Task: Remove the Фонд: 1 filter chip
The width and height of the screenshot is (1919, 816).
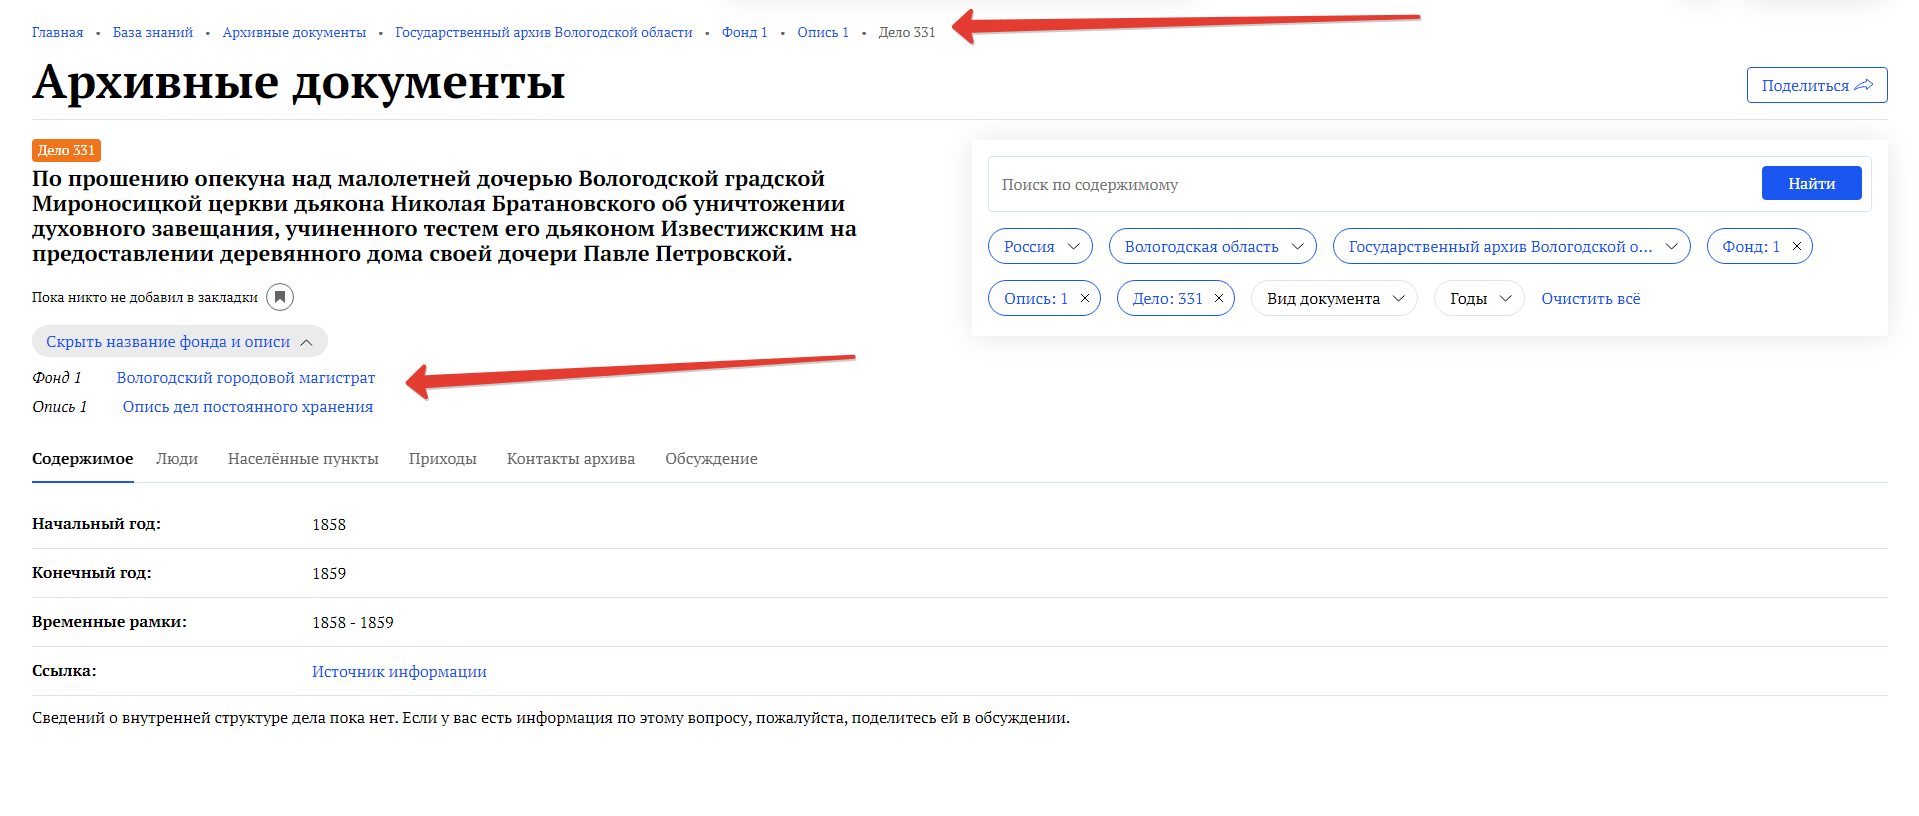Action: pyautogui.click(x=1797, y=247)
